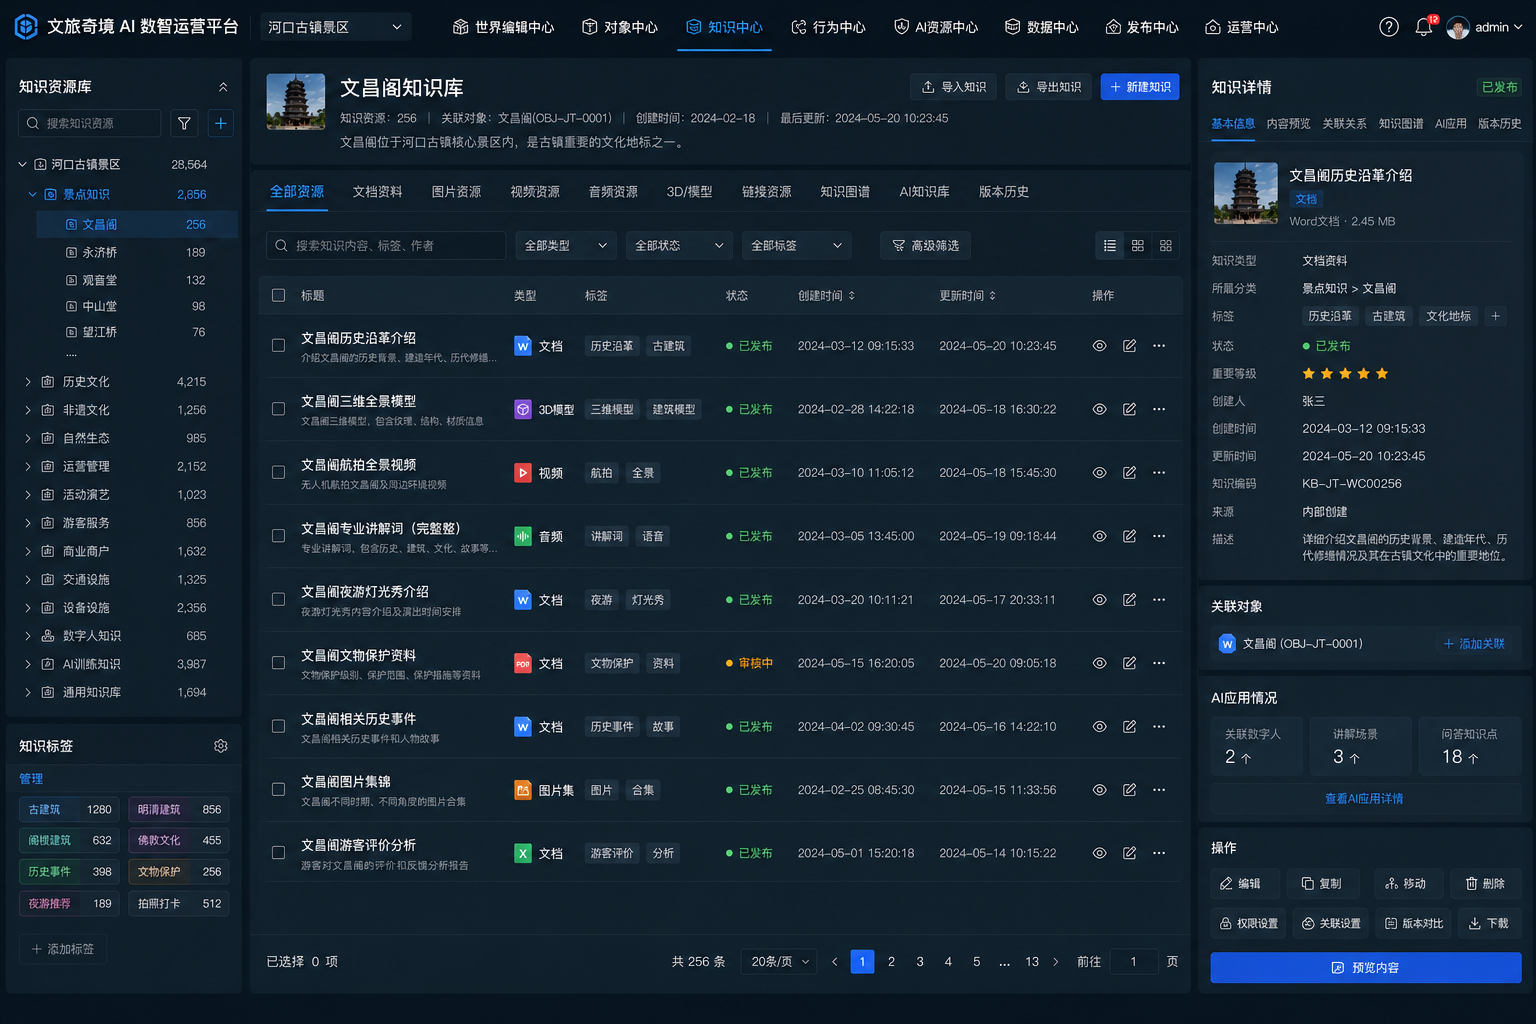1536x1024 pixels.
Task: Switch to 版本历史 tab in 知识详情
Action: 1500,124
